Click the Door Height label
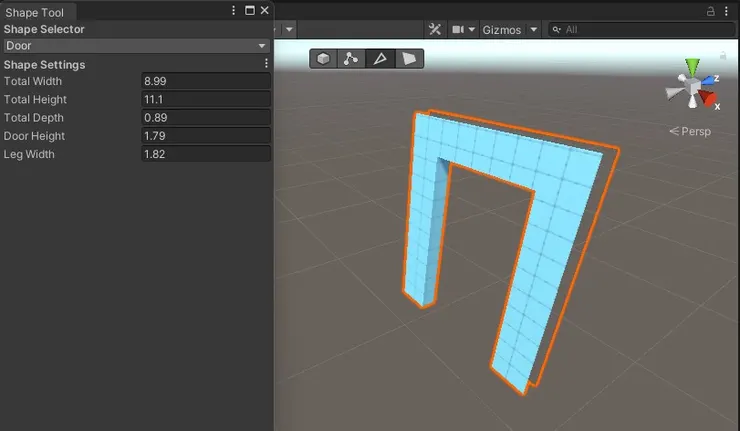 tap(34, 136)
